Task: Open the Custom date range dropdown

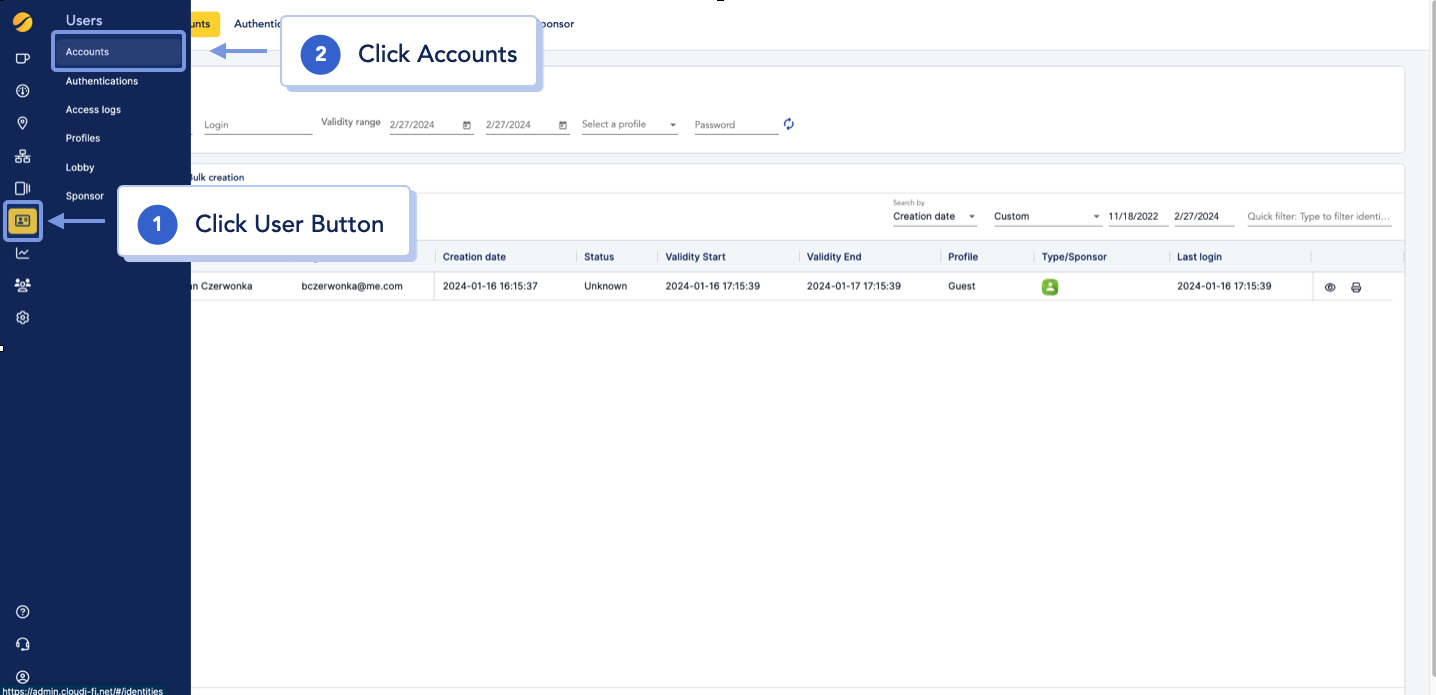Action: (x=1045, y=215)
